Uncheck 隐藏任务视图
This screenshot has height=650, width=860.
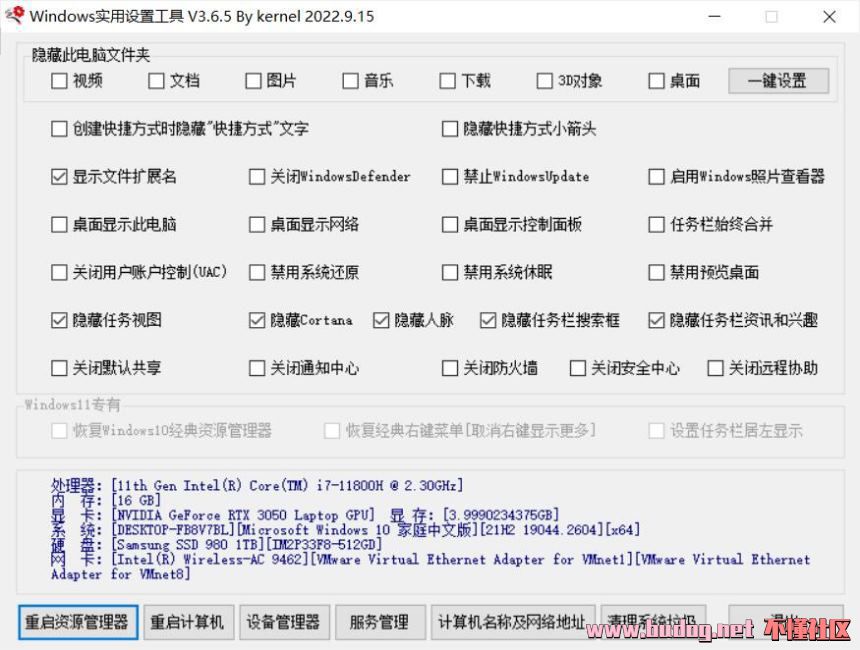pyautogui.click(x=59, y=320)
